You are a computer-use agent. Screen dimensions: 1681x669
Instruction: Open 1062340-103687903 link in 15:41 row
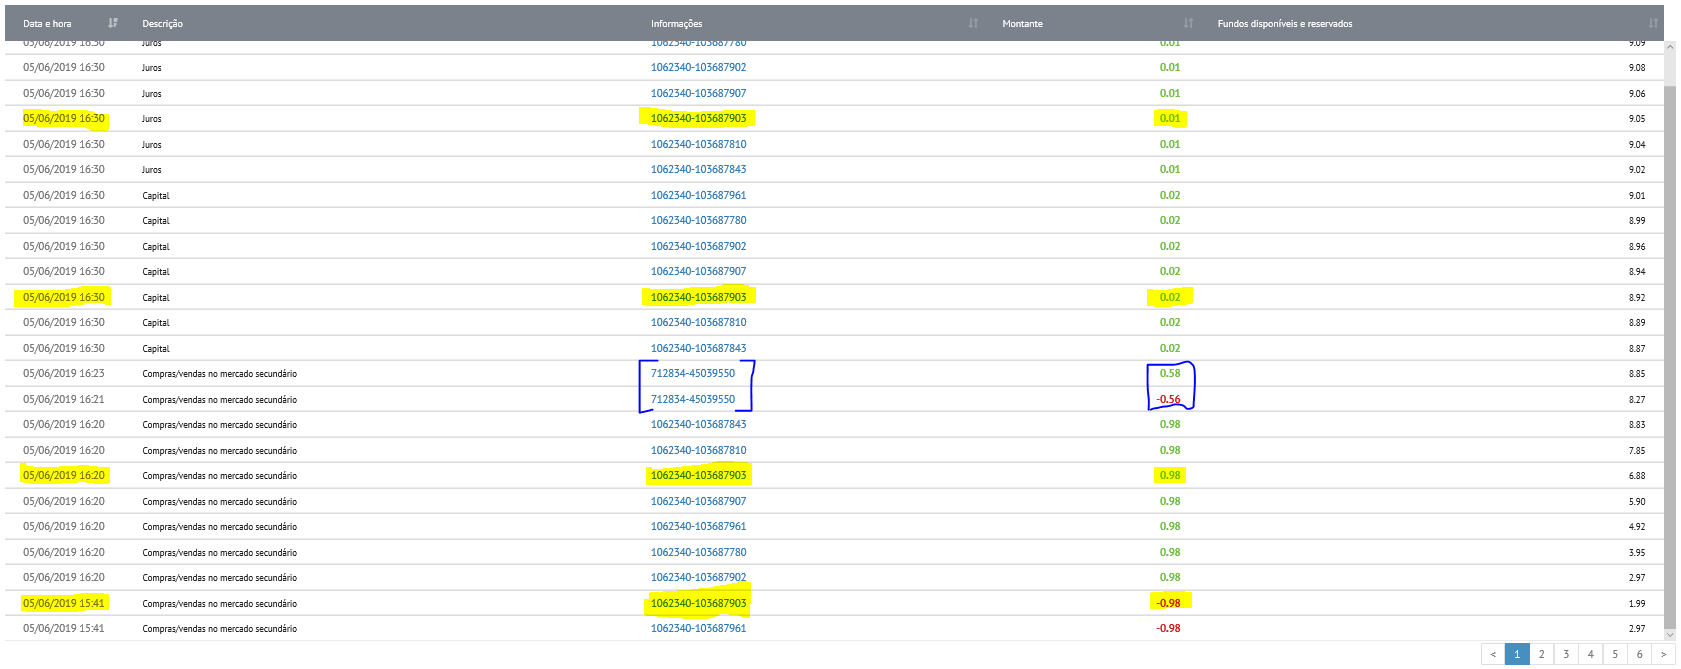pos(698,603)
